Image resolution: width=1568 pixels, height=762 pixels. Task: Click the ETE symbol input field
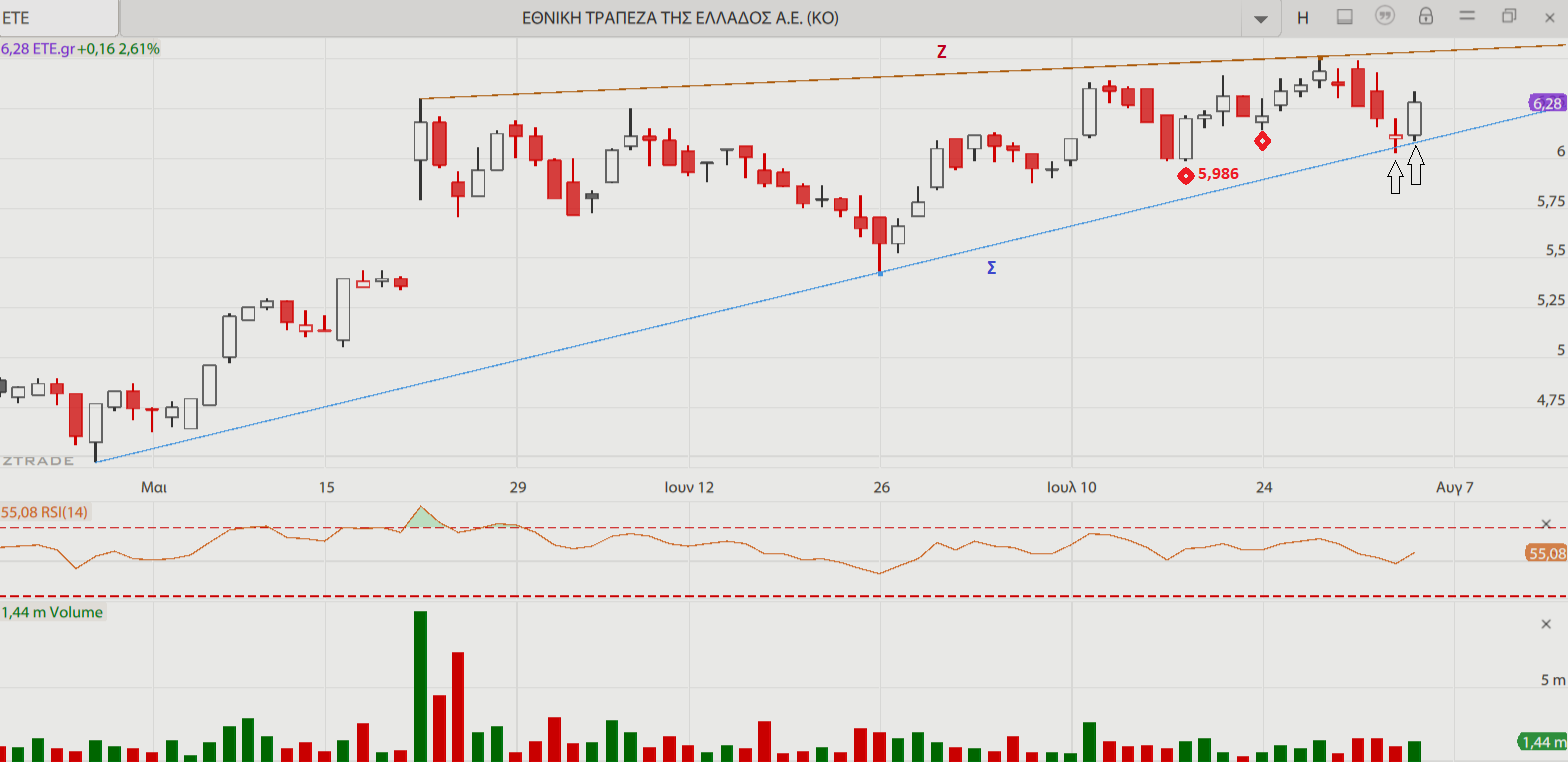58,17
